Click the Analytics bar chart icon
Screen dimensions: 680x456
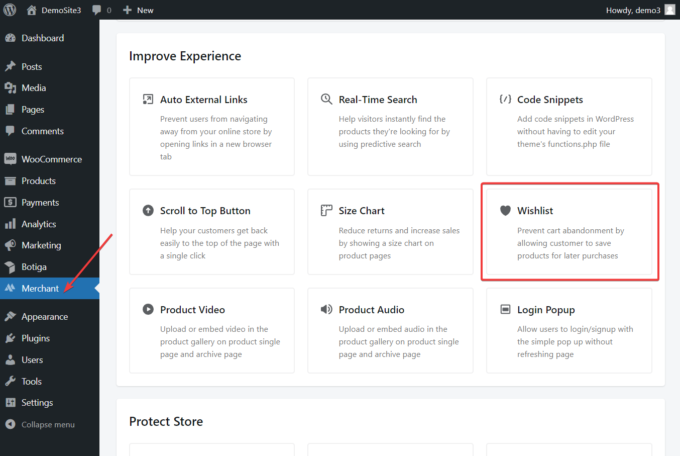(x=10, y=224)
